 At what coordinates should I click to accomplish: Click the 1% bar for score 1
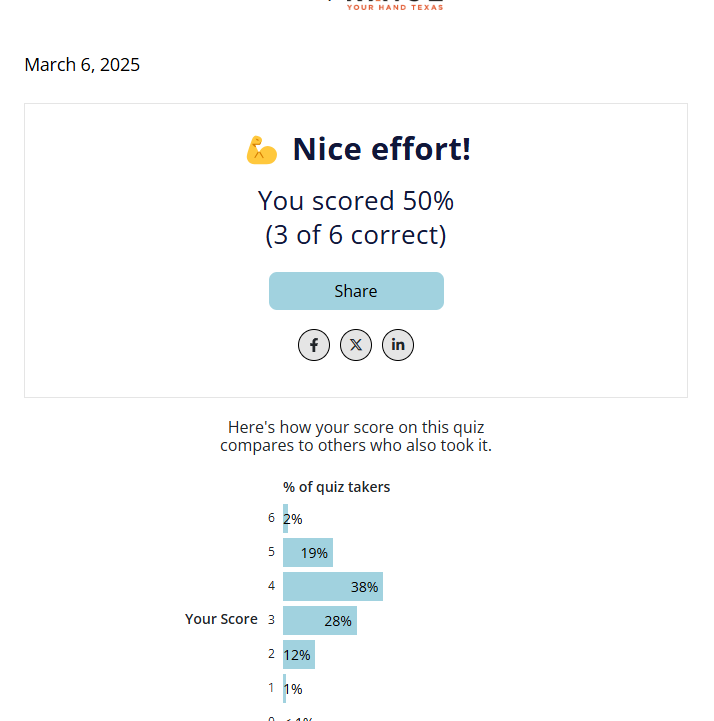(285, 689)
